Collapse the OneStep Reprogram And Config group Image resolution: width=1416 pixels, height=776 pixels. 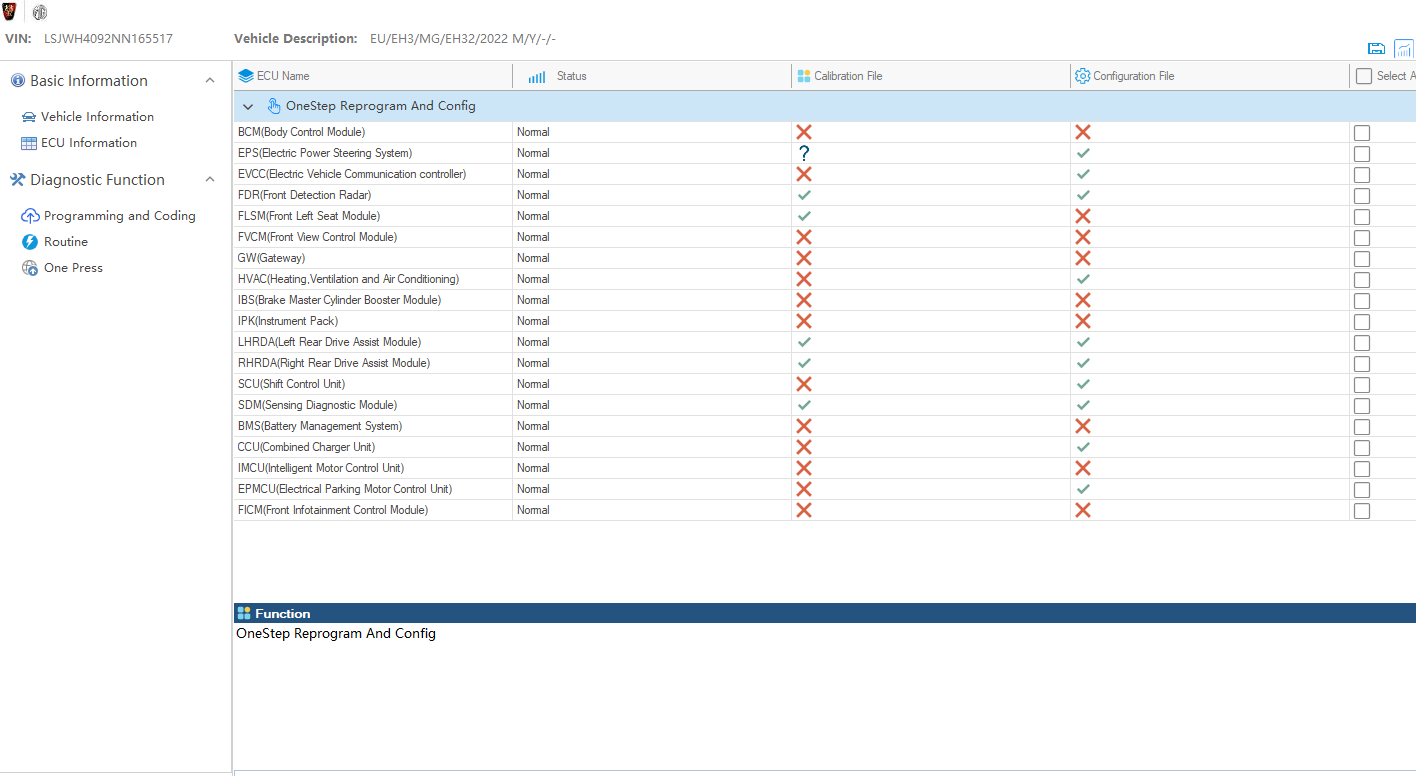click(x=248, y=106)
